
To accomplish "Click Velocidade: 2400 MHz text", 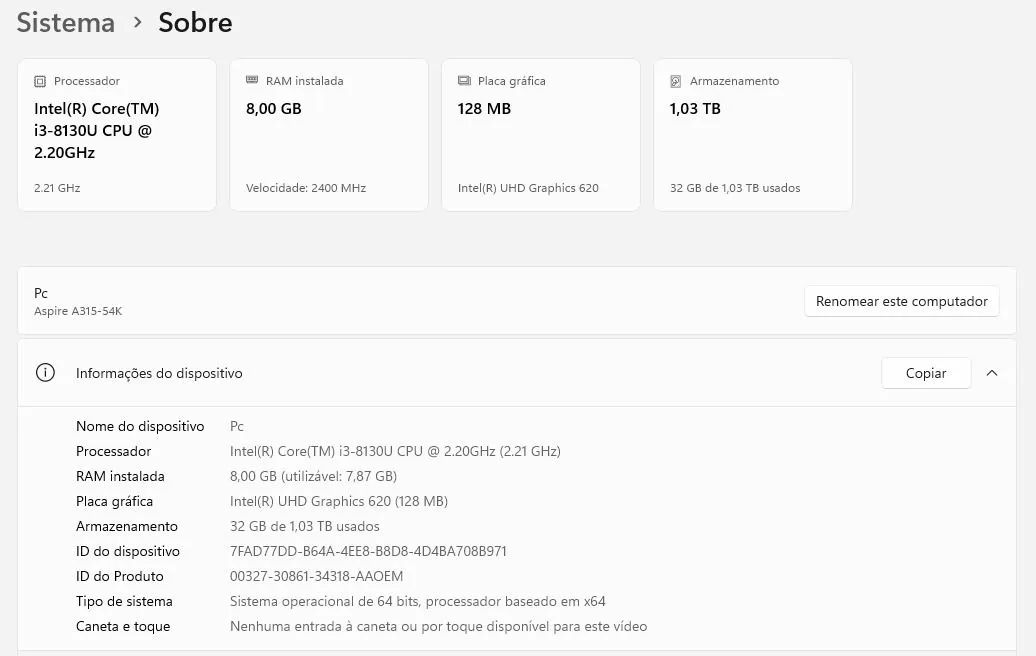I will (306, 188).
